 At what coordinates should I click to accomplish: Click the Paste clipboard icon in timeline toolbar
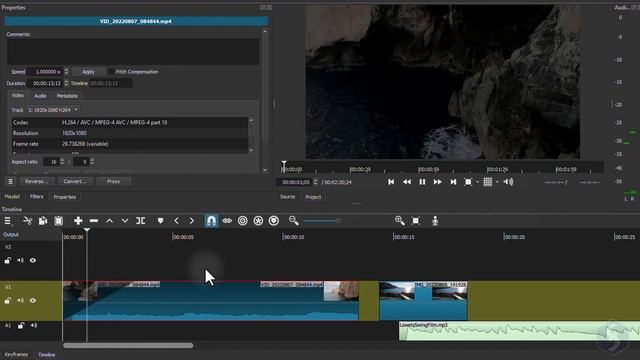[58, 221]
